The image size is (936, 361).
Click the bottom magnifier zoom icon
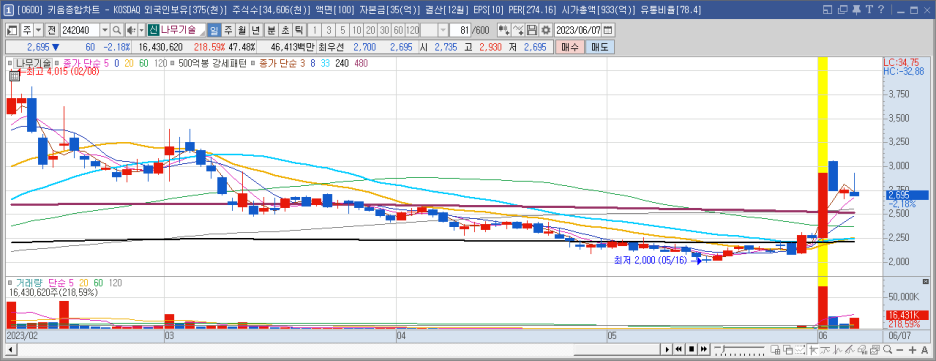888,350
